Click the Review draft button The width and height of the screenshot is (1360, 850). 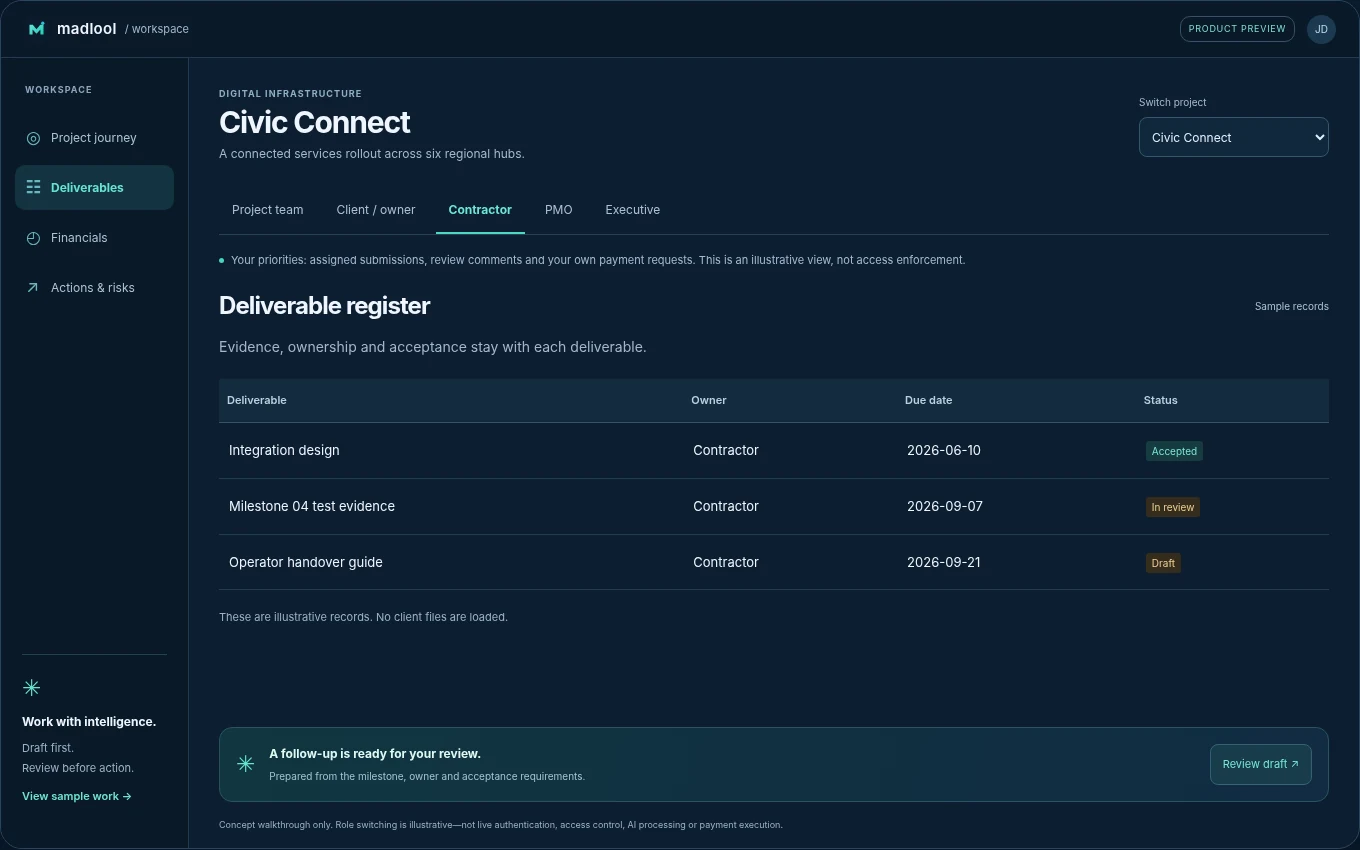click(x=1260, y=764)
